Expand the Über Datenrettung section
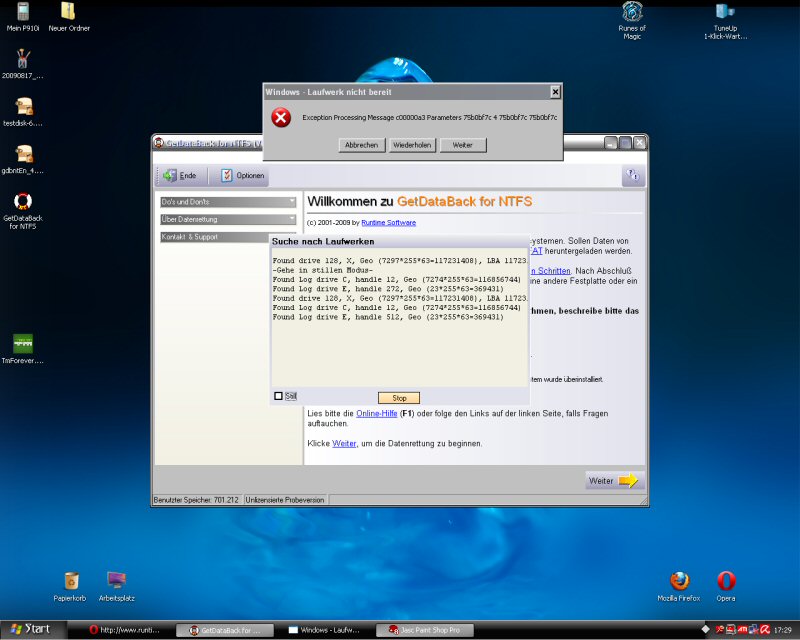This screenshot has width=800, height=640. click(x=228, y=219)
